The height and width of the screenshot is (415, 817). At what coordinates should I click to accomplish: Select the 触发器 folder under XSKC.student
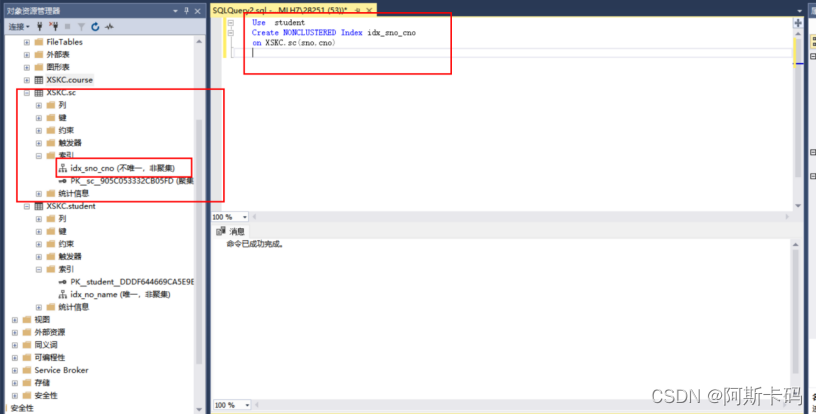click(70, 257)
